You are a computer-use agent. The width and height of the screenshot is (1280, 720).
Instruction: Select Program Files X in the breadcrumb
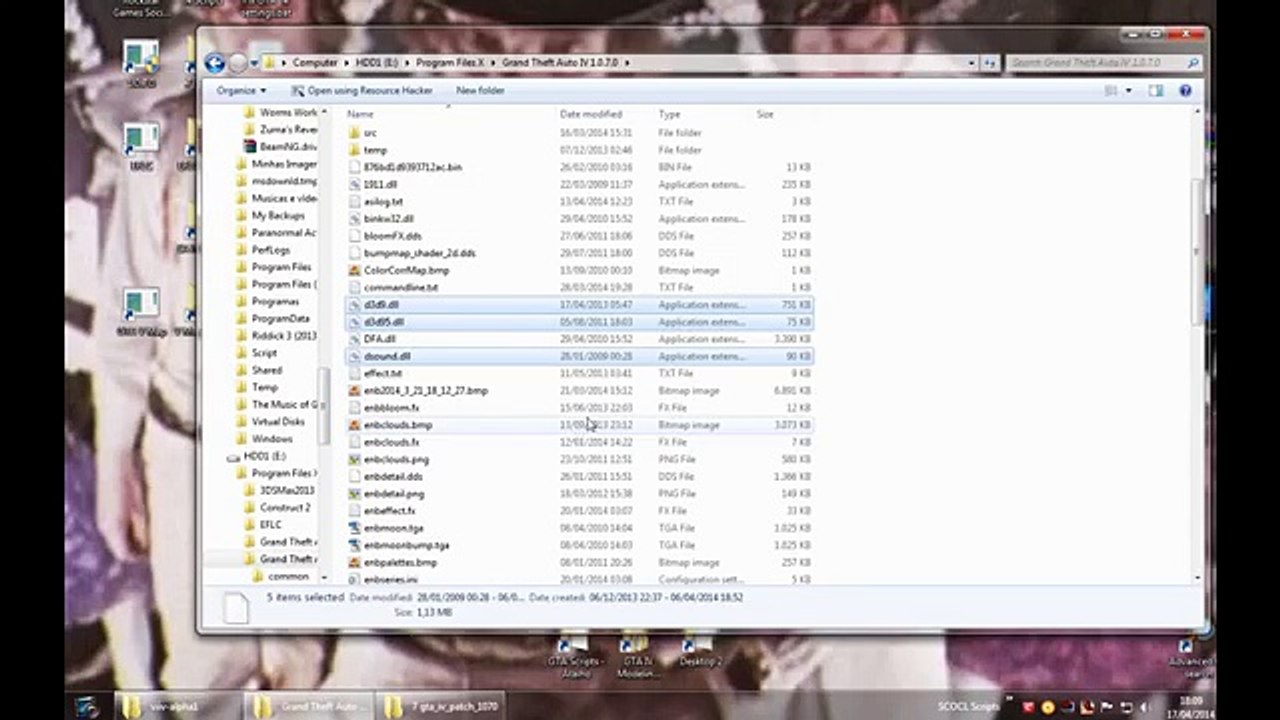[x=450, y=63]
